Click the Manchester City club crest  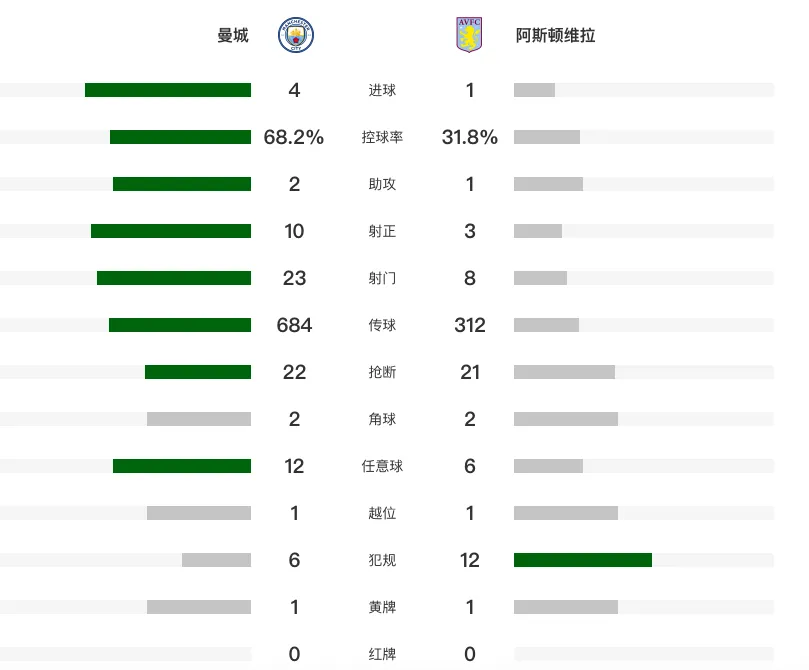pyautogui.click(x=296, y=35)
